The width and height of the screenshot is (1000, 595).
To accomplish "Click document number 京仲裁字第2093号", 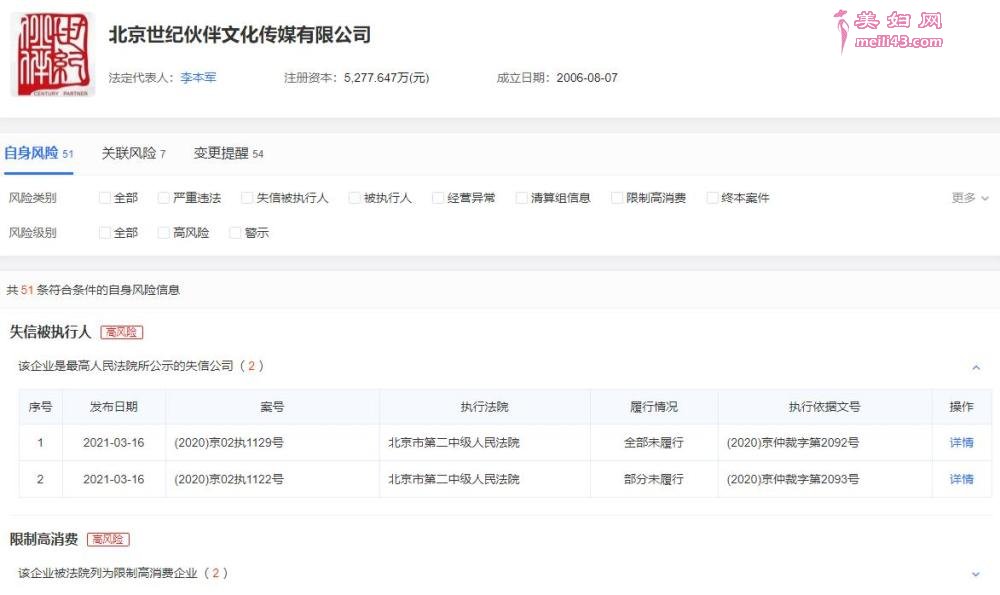I will 793,479.
